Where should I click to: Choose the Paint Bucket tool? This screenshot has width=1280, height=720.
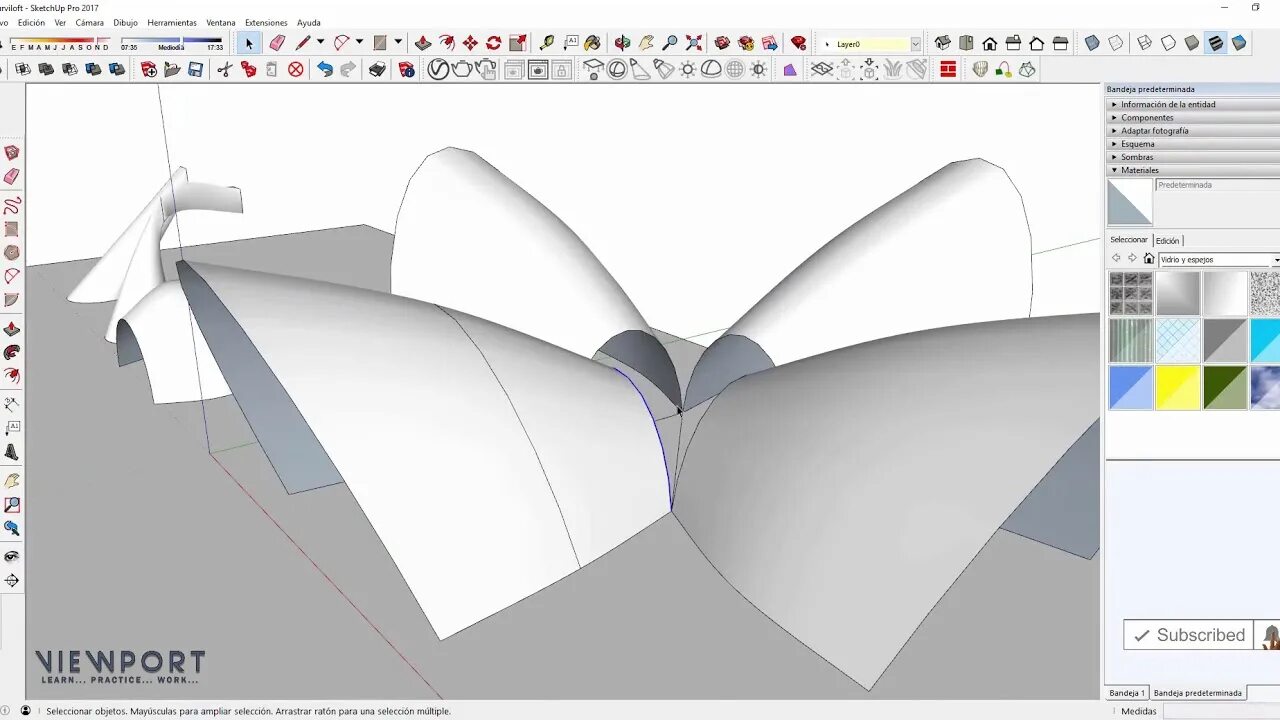point(593,43)
